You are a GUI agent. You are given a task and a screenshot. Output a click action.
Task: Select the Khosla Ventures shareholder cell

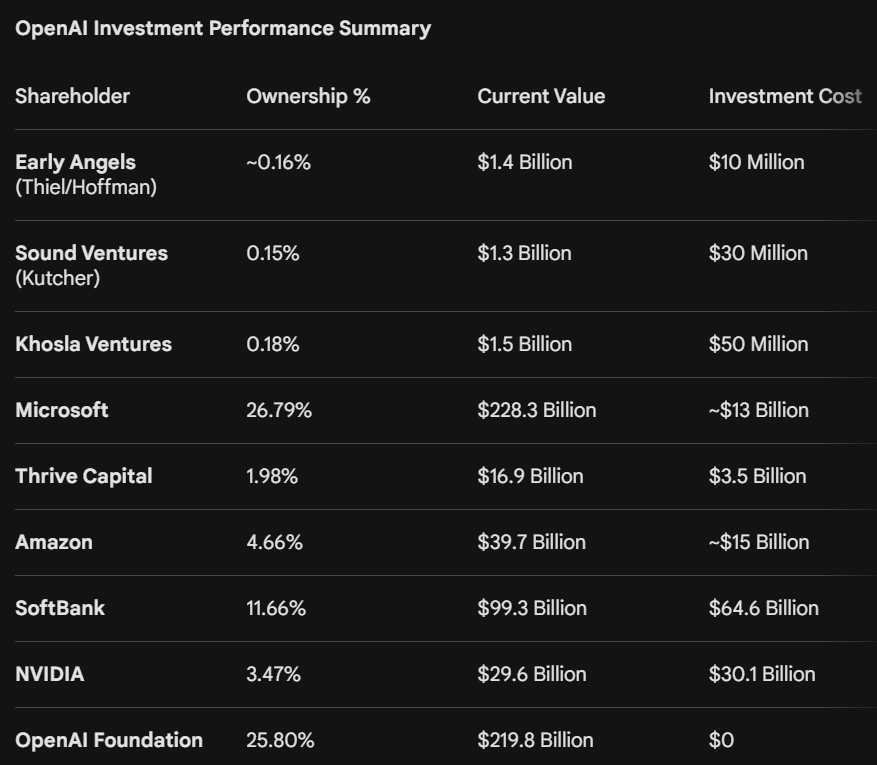(93, 344)
